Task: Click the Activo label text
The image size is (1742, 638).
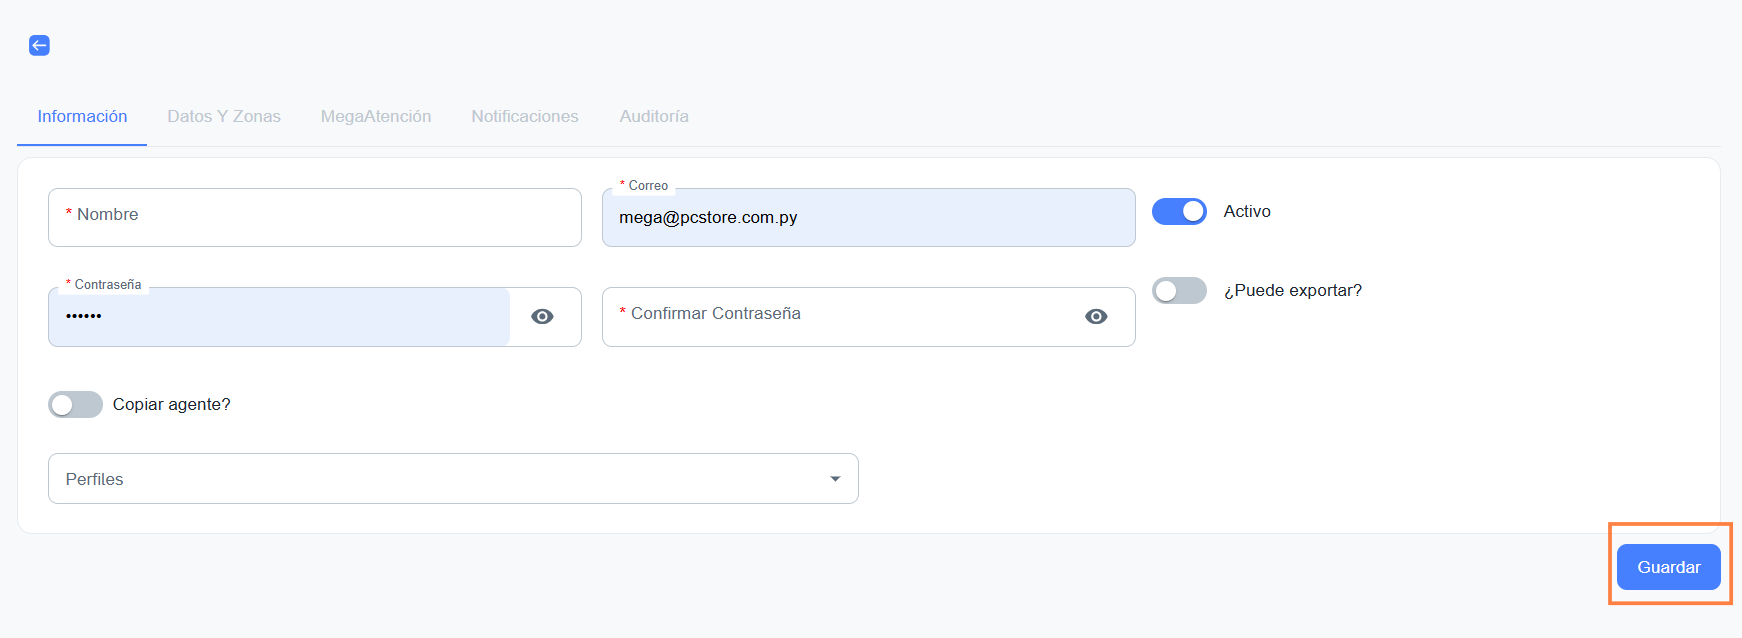Action: [x=1247, y=212]
